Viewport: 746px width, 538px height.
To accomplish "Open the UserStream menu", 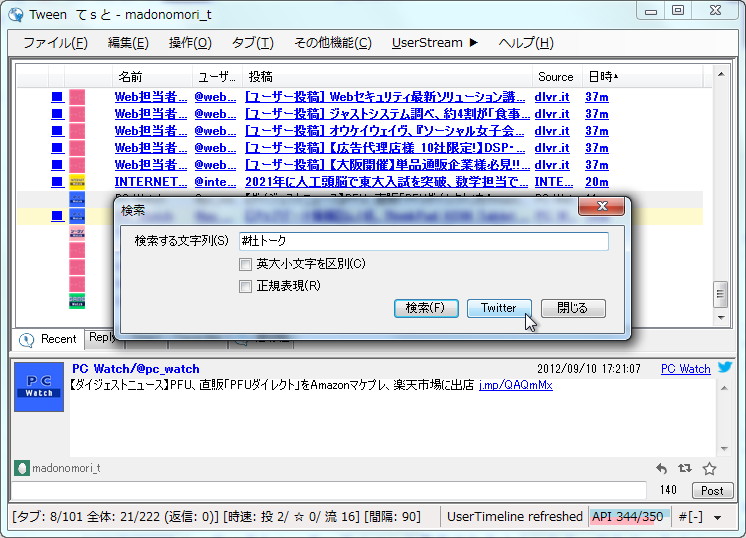I will tap(434, 43).
